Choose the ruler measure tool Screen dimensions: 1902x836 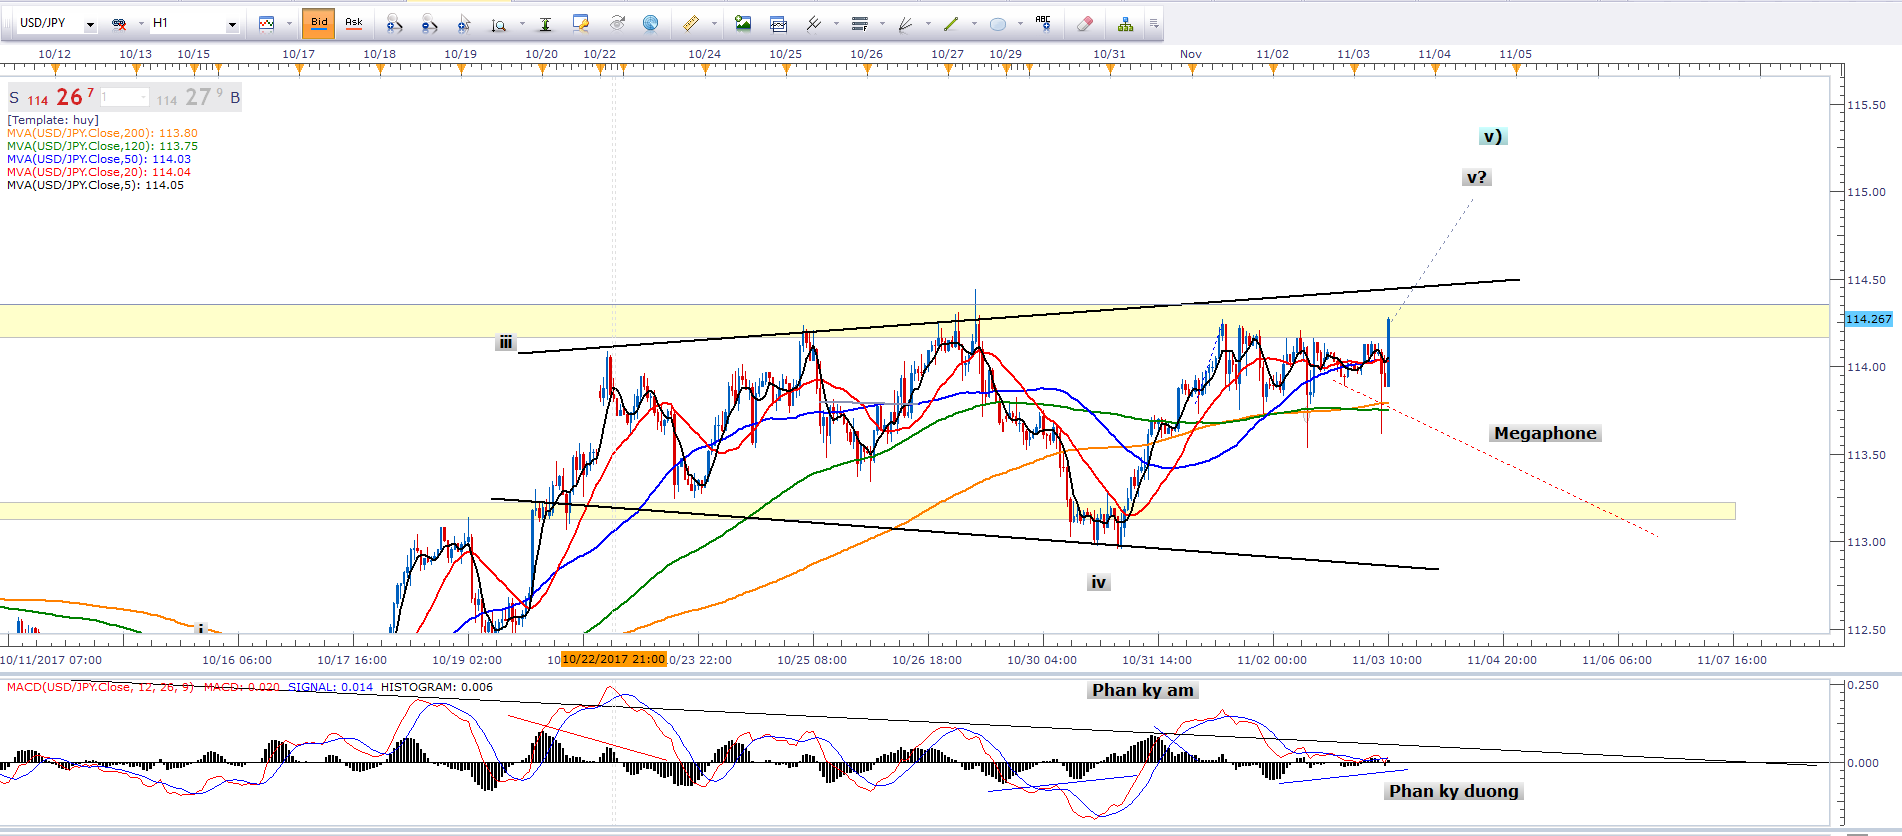click(690, 23)
